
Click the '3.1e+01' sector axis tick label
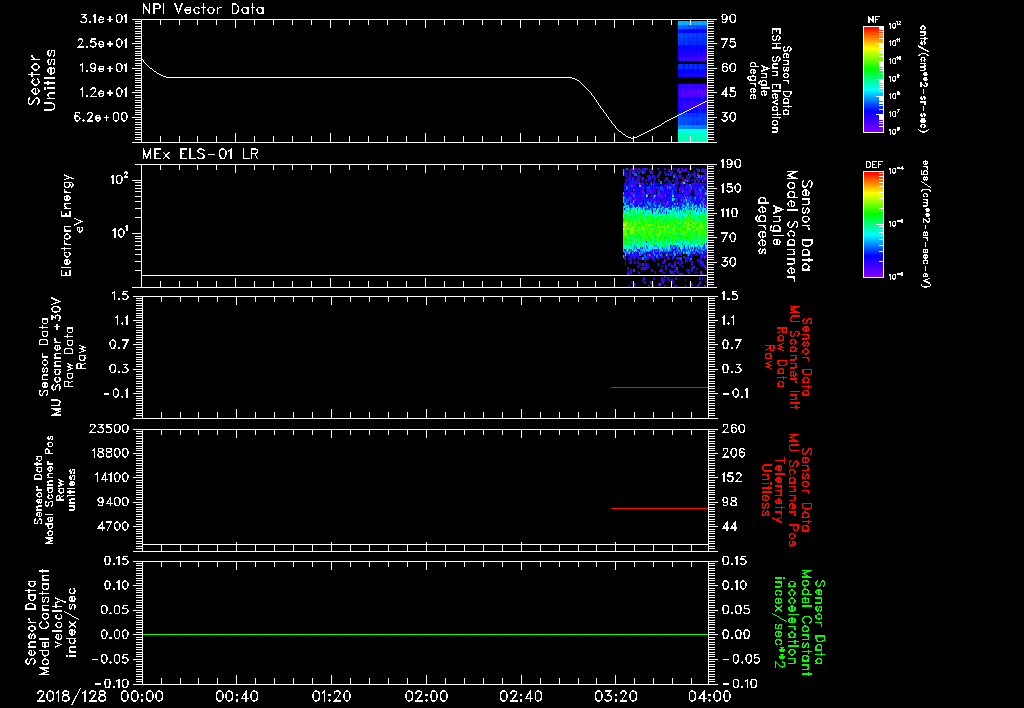click(x=104, y=19)
